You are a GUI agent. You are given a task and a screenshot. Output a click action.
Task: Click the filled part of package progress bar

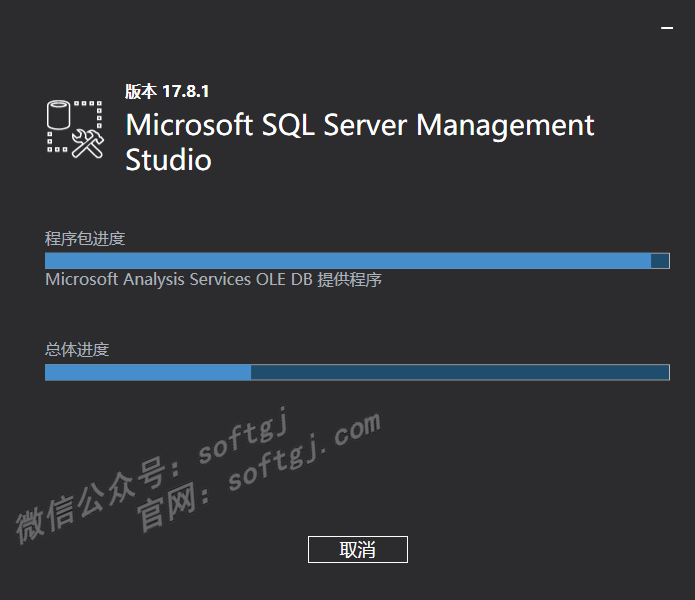pyautogui.click(x=340, y=261)
